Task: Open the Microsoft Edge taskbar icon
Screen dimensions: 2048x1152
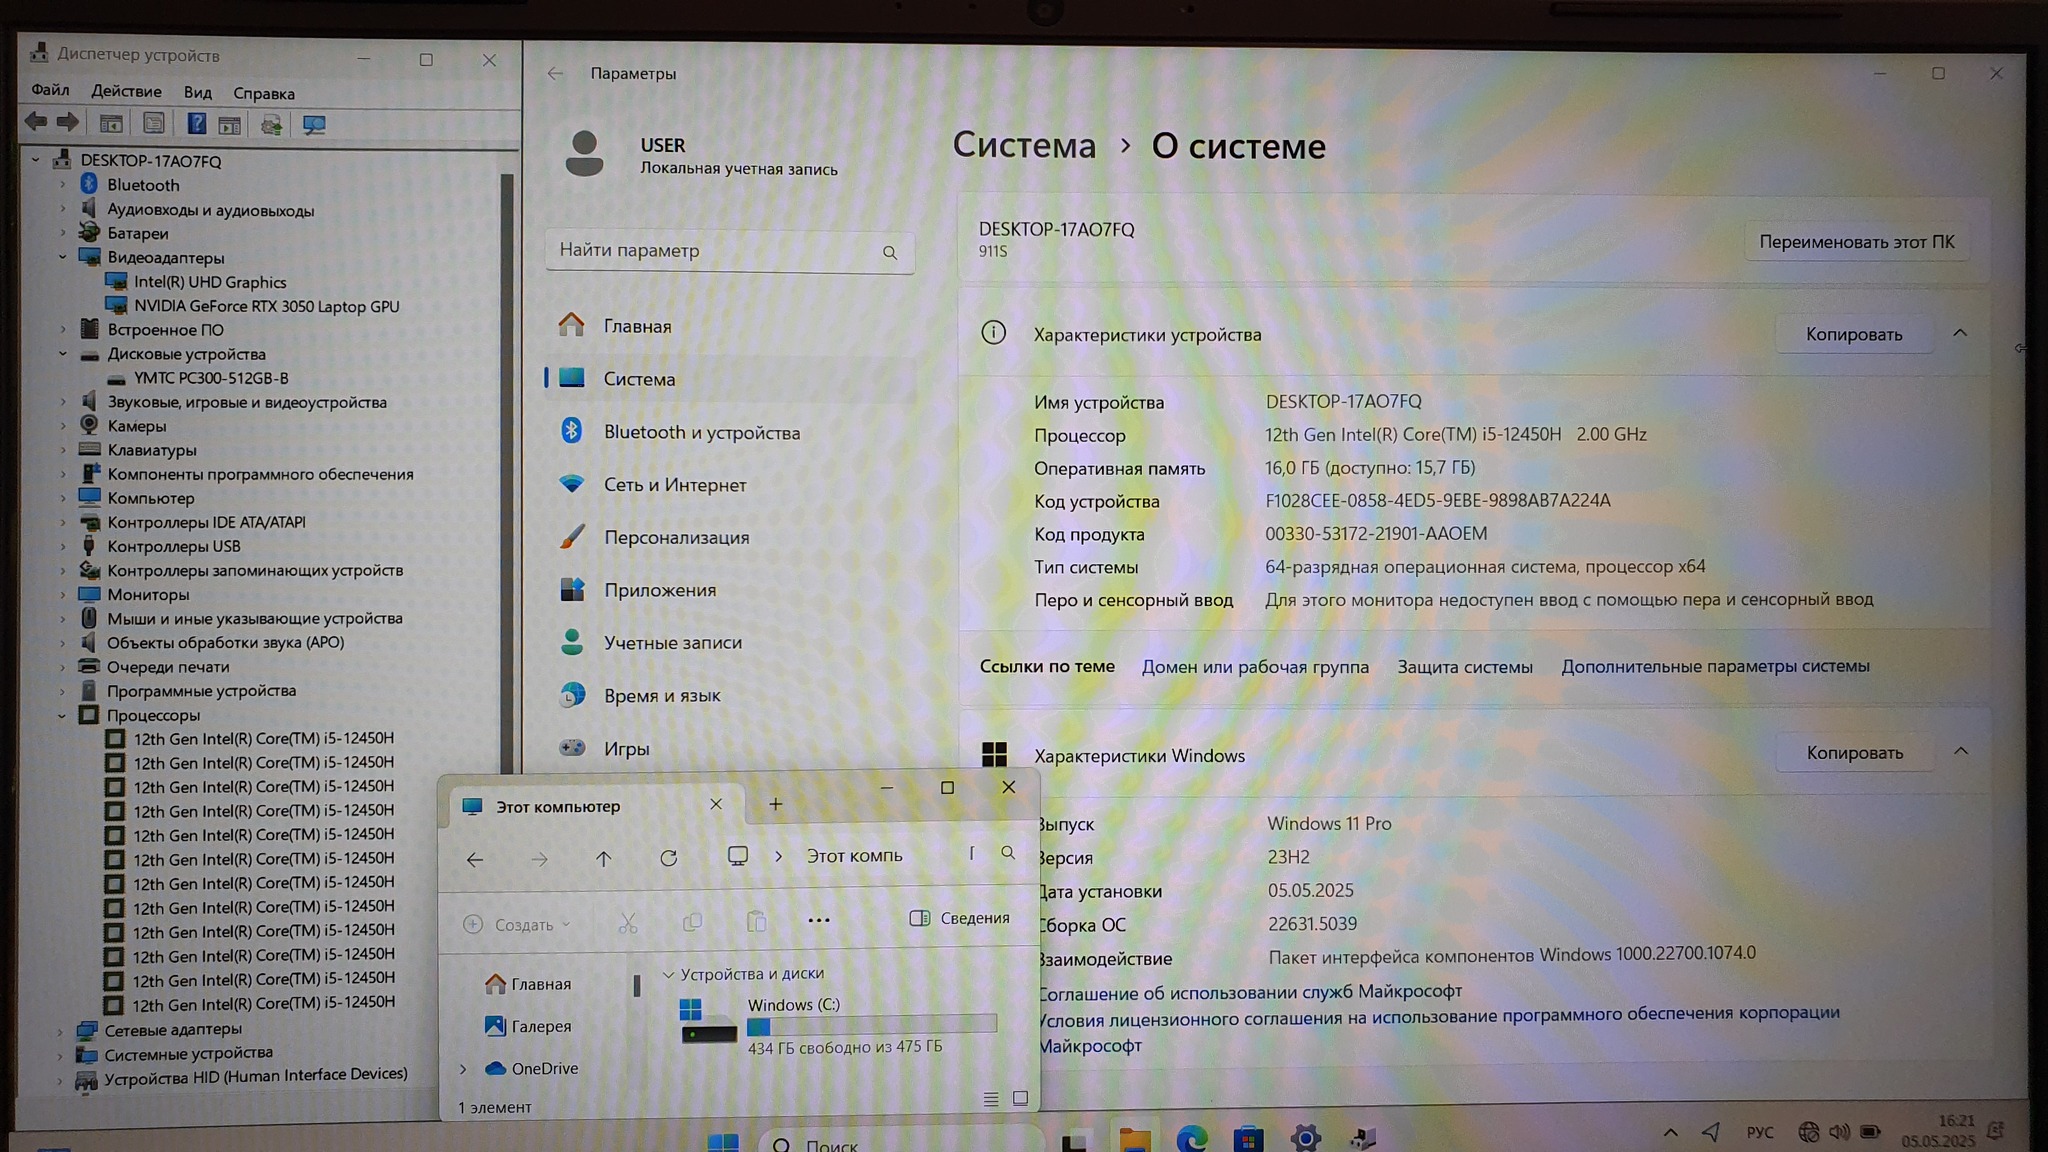Action: click(1191, 1138)
